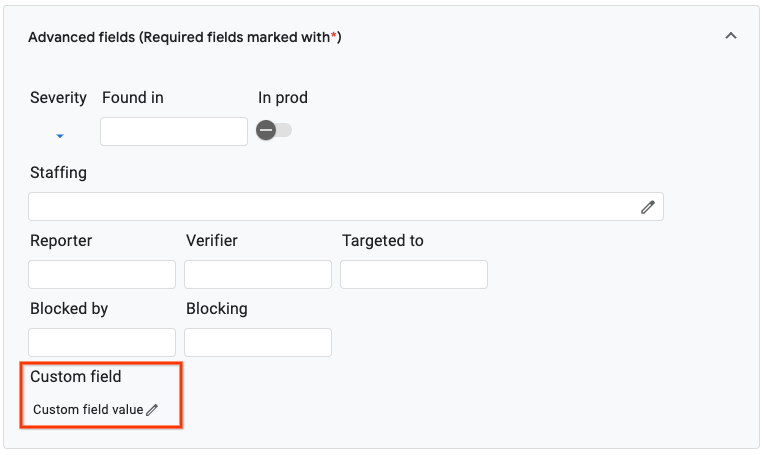The width and height of the screenshot is (765, 455).
Task: Click the Found in text box
Action: click(x=174, y=131)
